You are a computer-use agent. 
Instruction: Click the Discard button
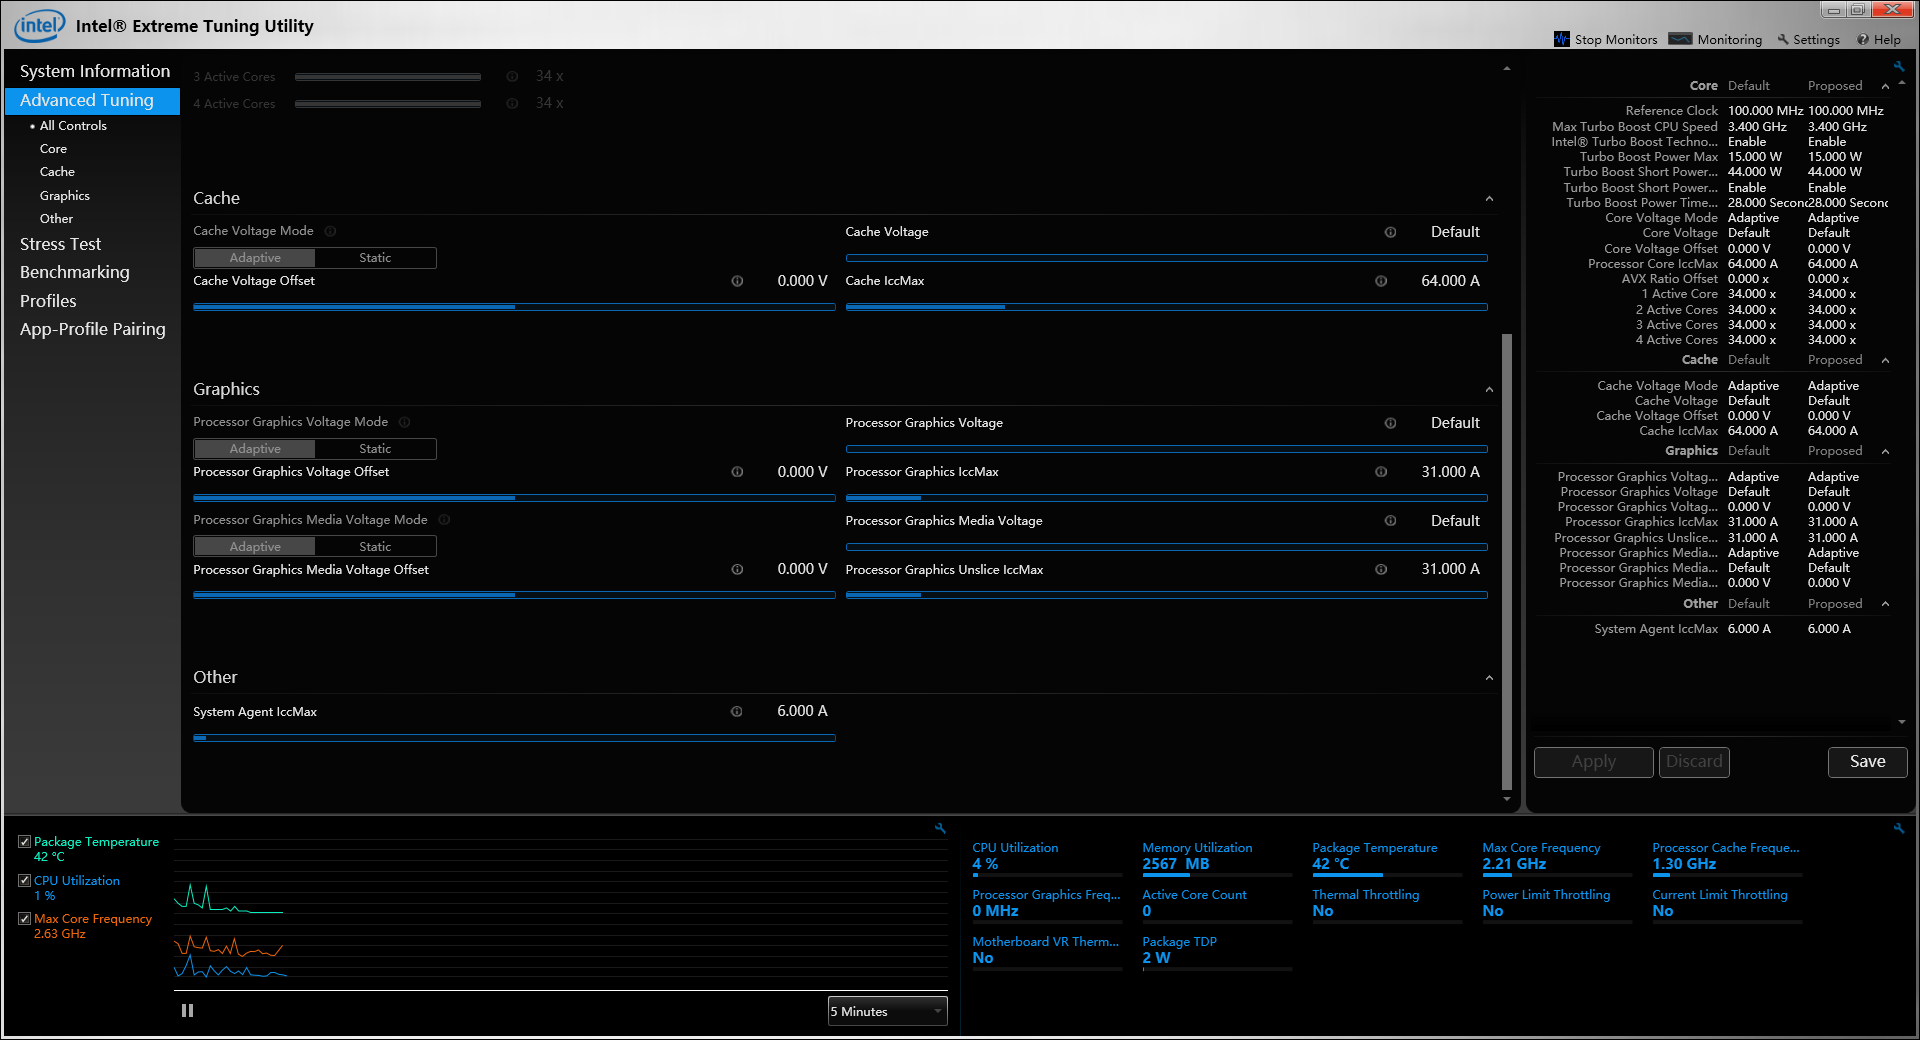(x=1694, y=762)
